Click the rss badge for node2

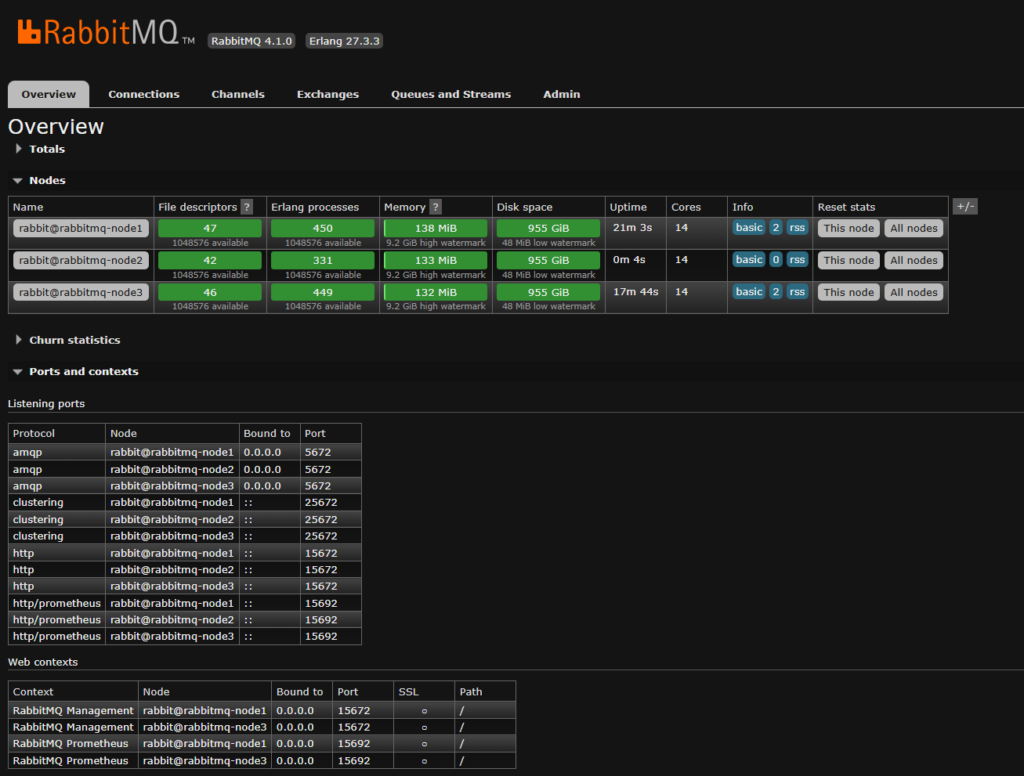point(797,259)
